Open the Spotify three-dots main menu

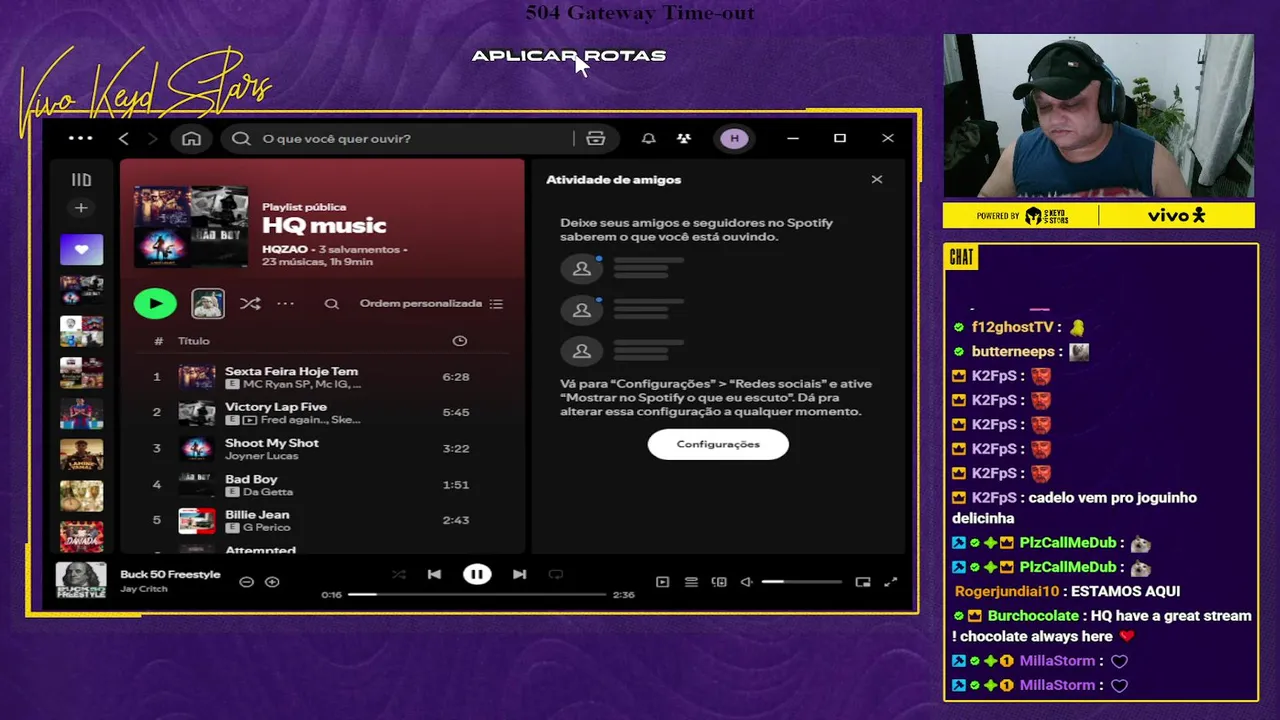81,138
